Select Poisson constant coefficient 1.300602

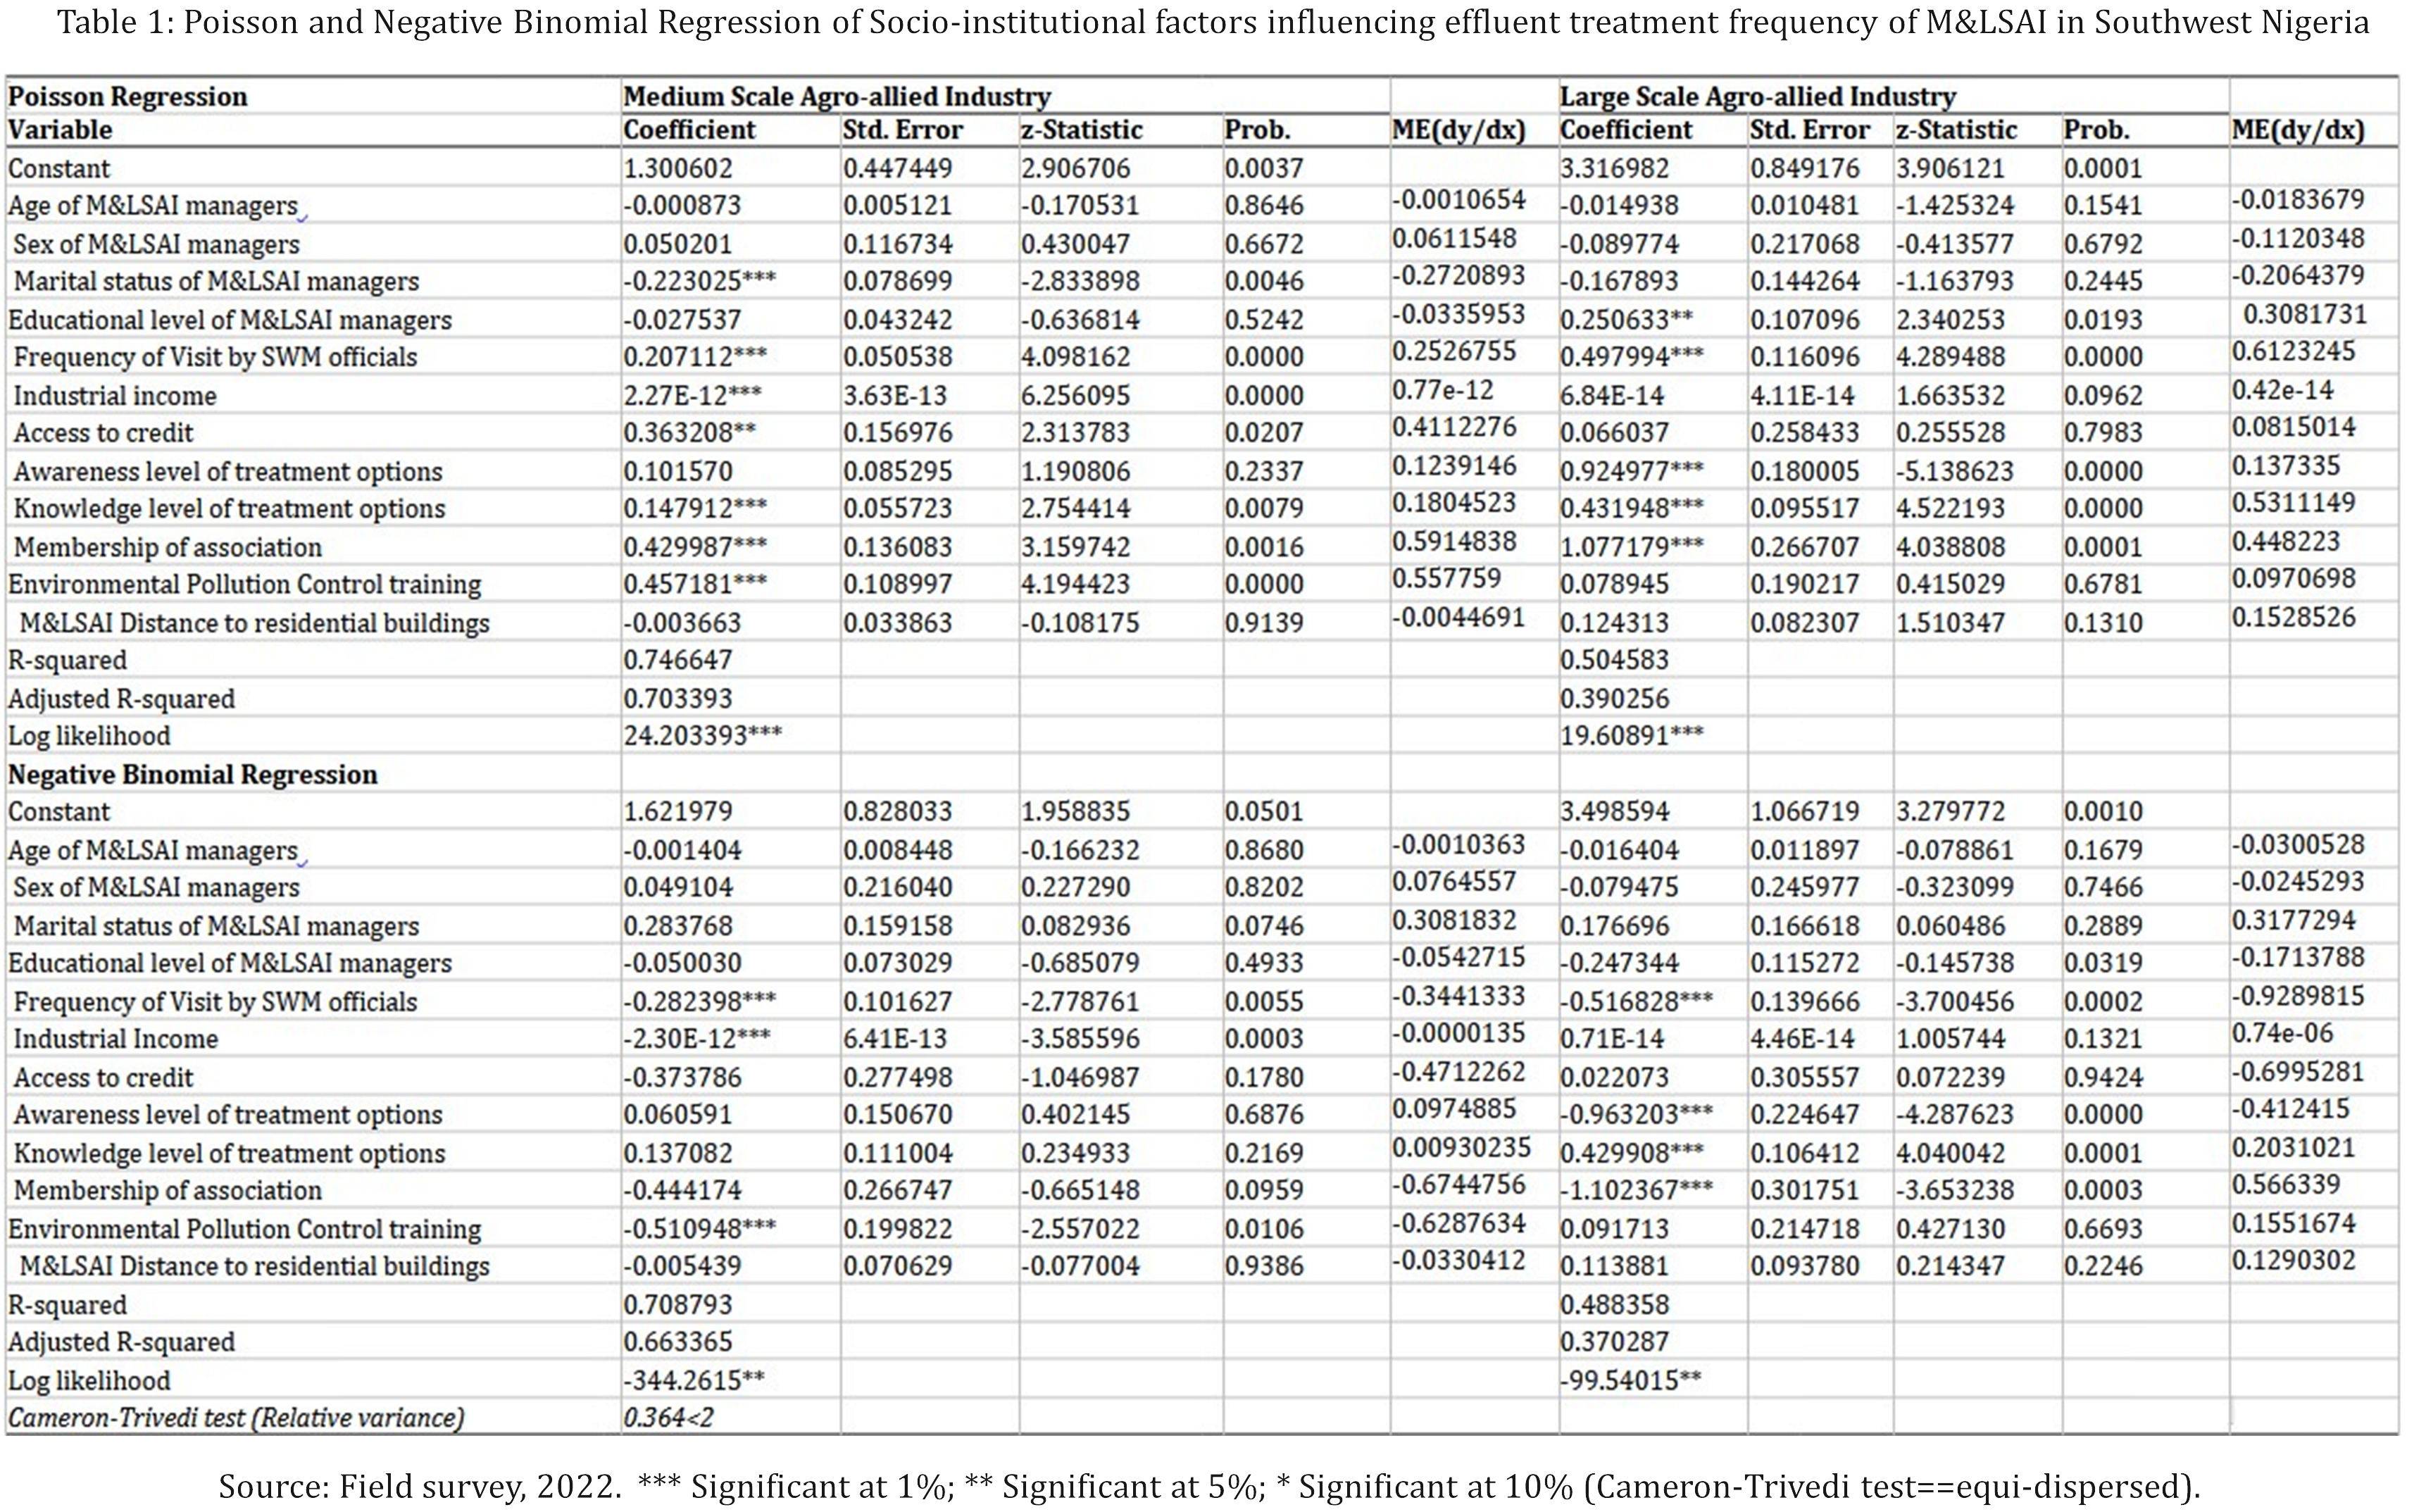pyautogui.click(x=678, y=168)
